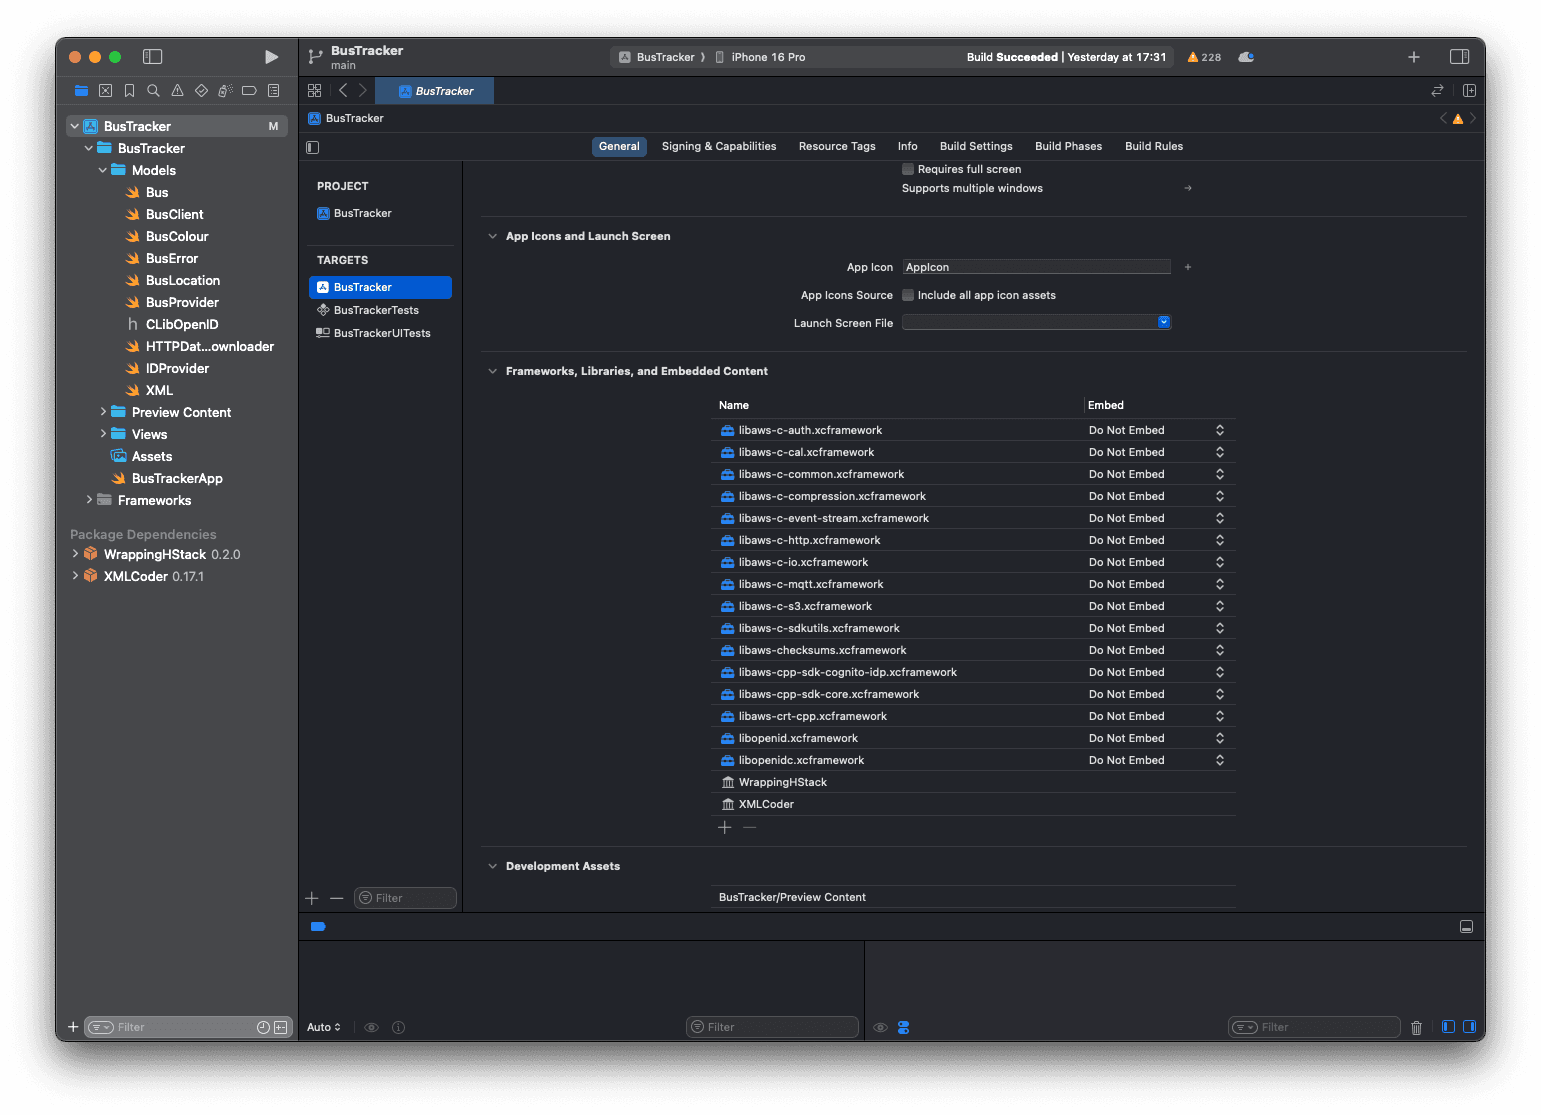
Task: Expand the Views folder
Action: [102, 434]
